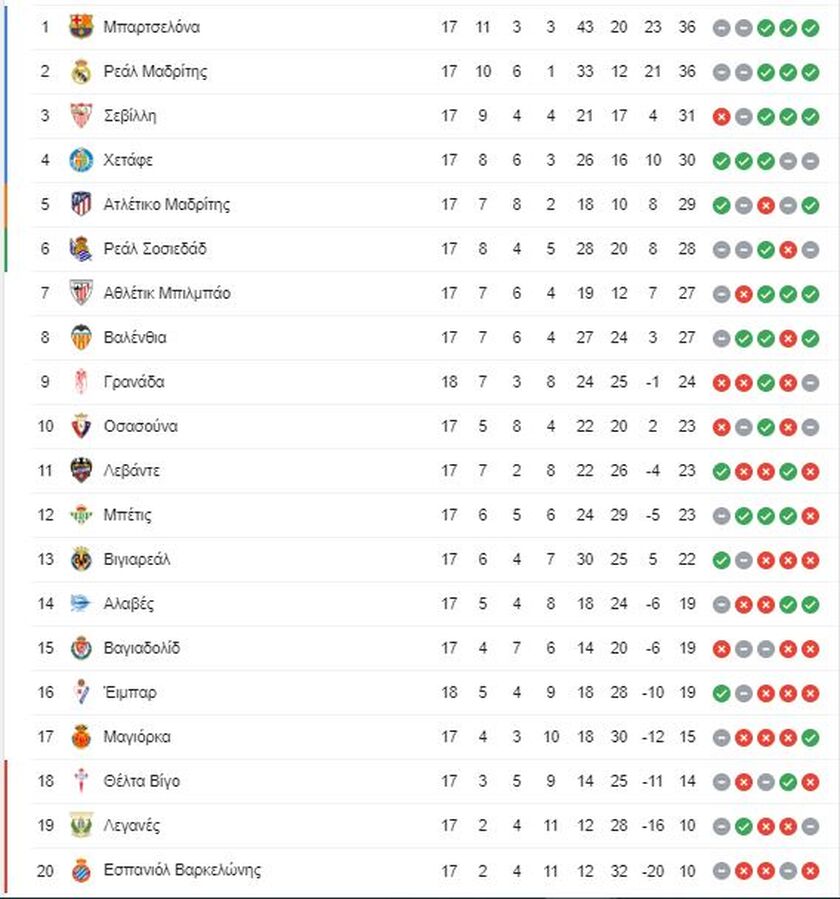Click the Barcelona club crest icon
The image size is (840, 899).
click(81, 27)
